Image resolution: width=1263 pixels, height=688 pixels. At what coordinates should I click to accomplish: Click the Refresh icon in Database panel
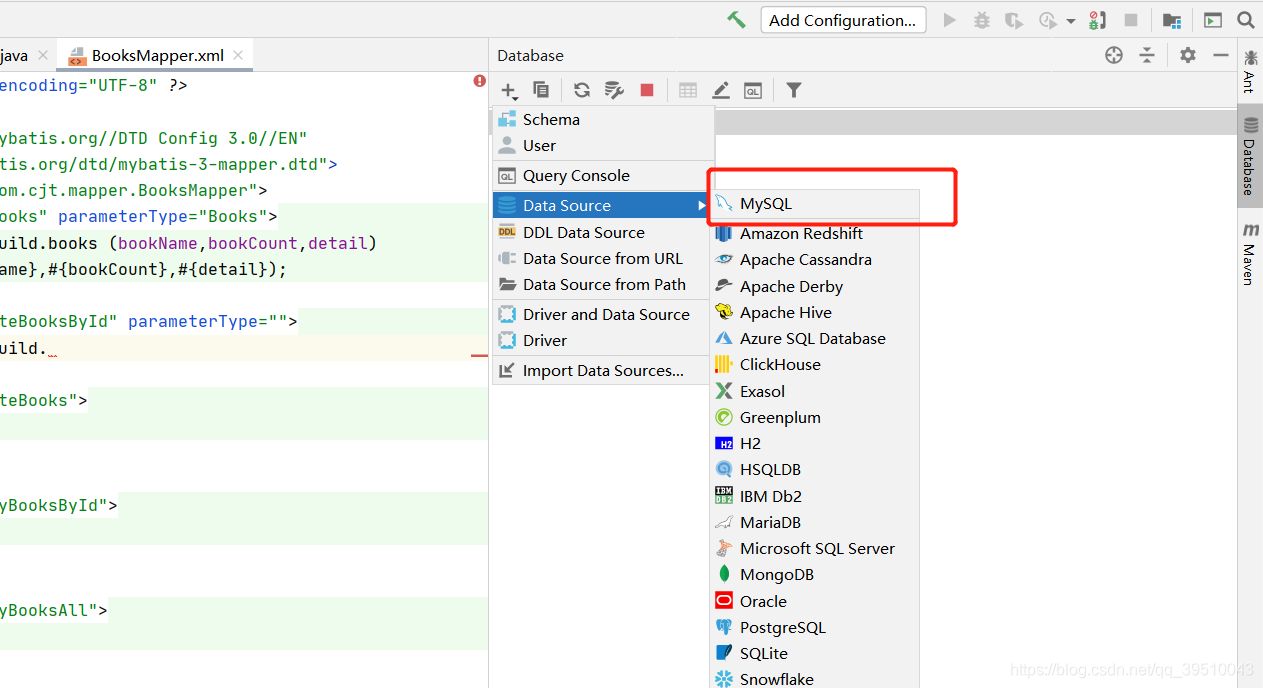tap(582, 90)
